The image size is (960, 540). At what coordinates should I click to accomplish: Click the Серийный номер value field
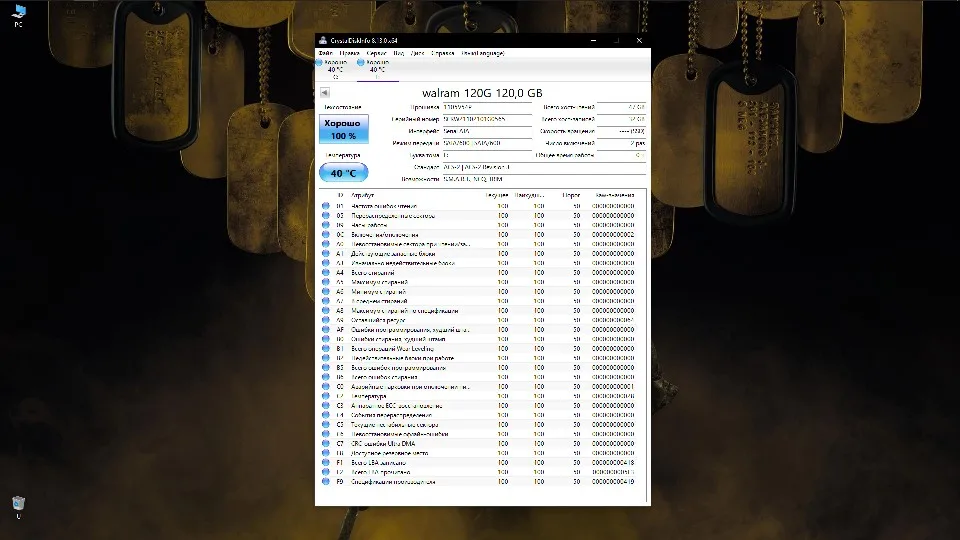tap(487, 119)
